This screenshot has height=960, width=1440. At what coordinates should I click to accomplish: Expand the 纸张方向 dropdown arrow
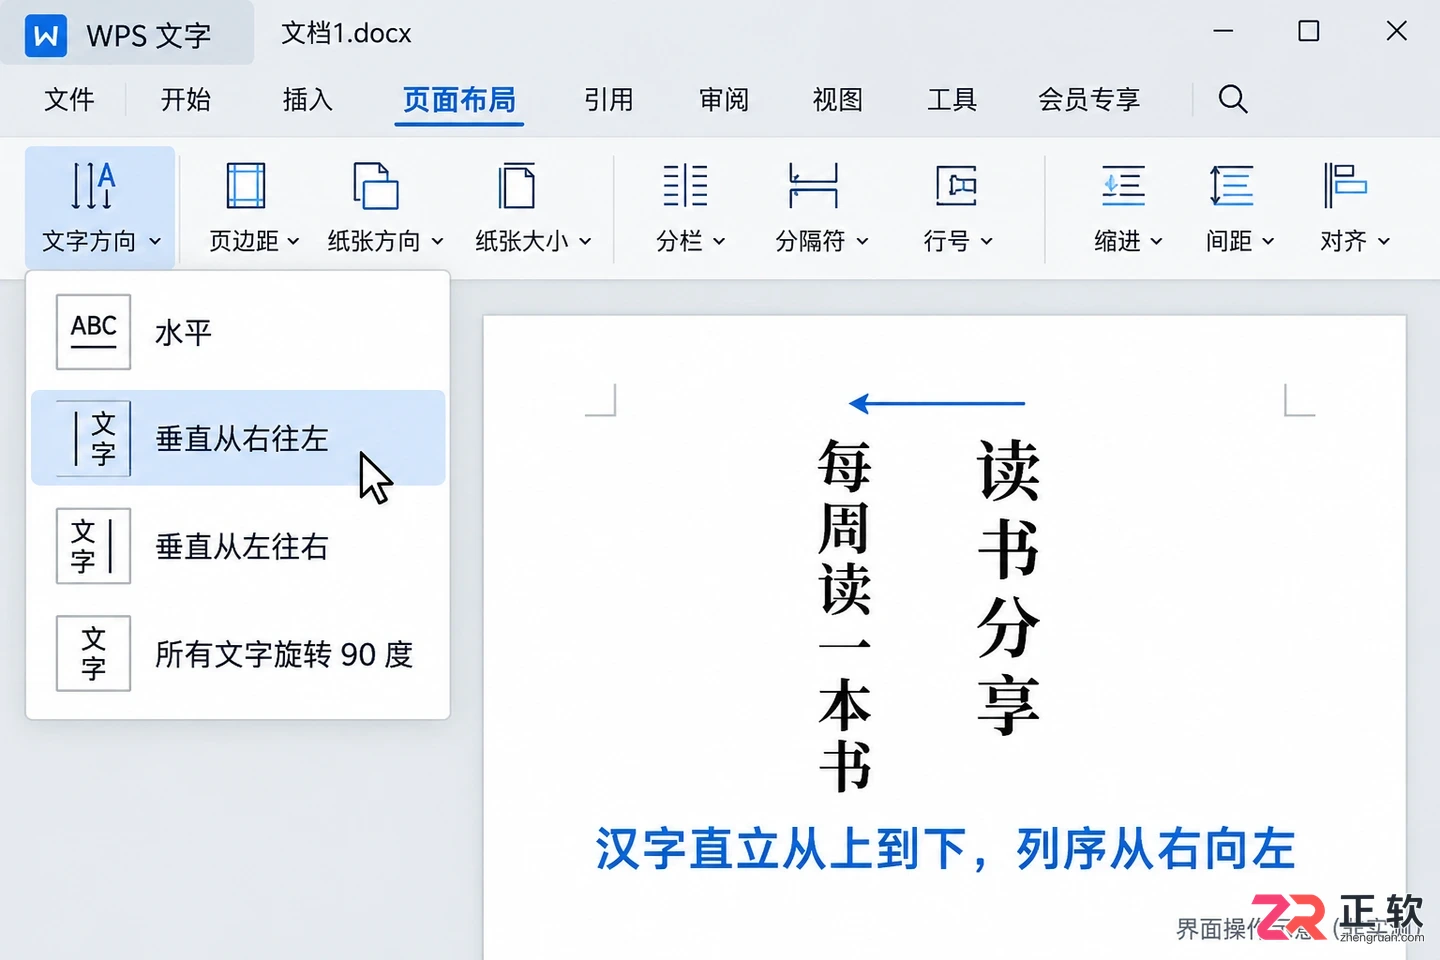pos(437,241)
